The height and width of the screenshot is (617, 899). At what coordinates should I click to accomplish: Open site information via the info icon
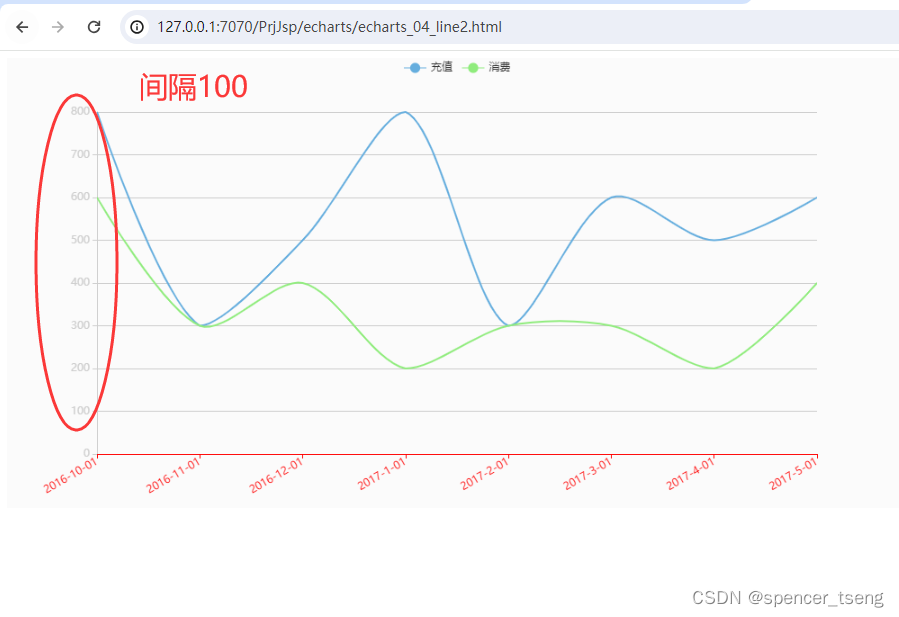pos(135,27)
